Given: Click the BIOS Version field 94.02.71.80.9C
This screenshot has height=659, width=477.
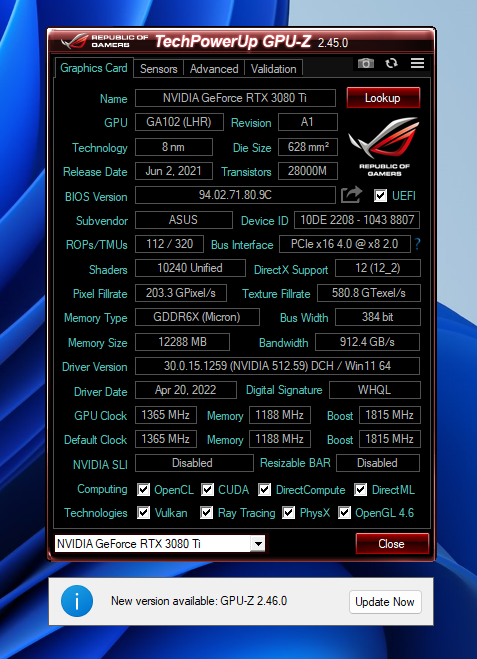Looking at the screenshot, I should pyautogui.click(x=235, y=195).
